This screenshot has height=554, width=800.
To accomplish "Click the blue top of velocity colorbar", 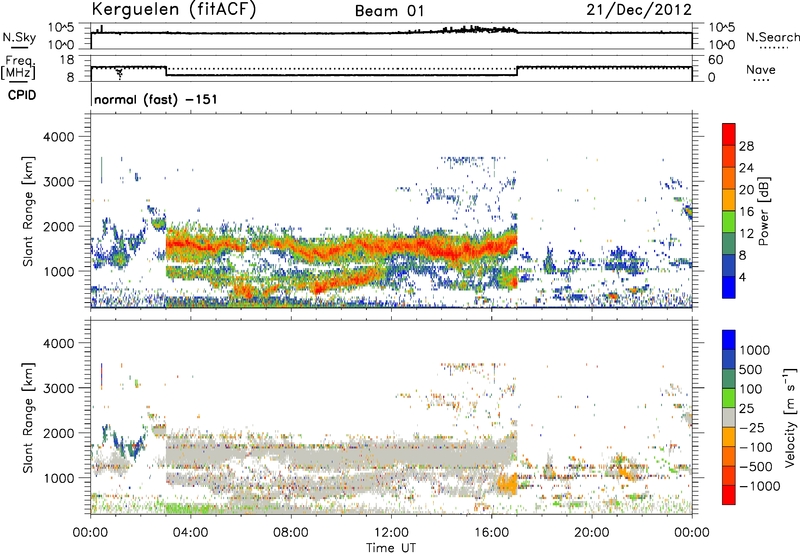I will pos(729,340).
